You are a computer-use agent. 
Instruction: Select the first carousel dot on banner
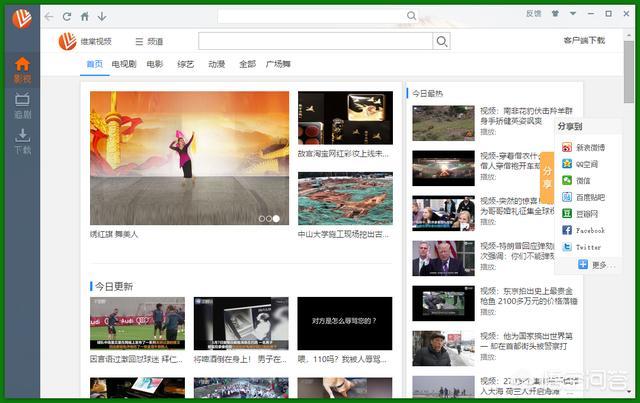(262, 219)
